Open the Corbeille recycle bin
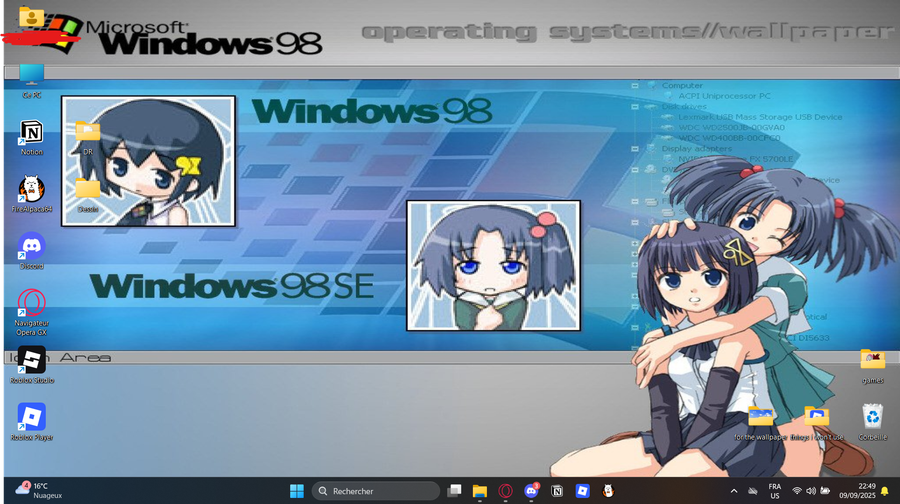The image size is (900, 504). click(872, 422)
